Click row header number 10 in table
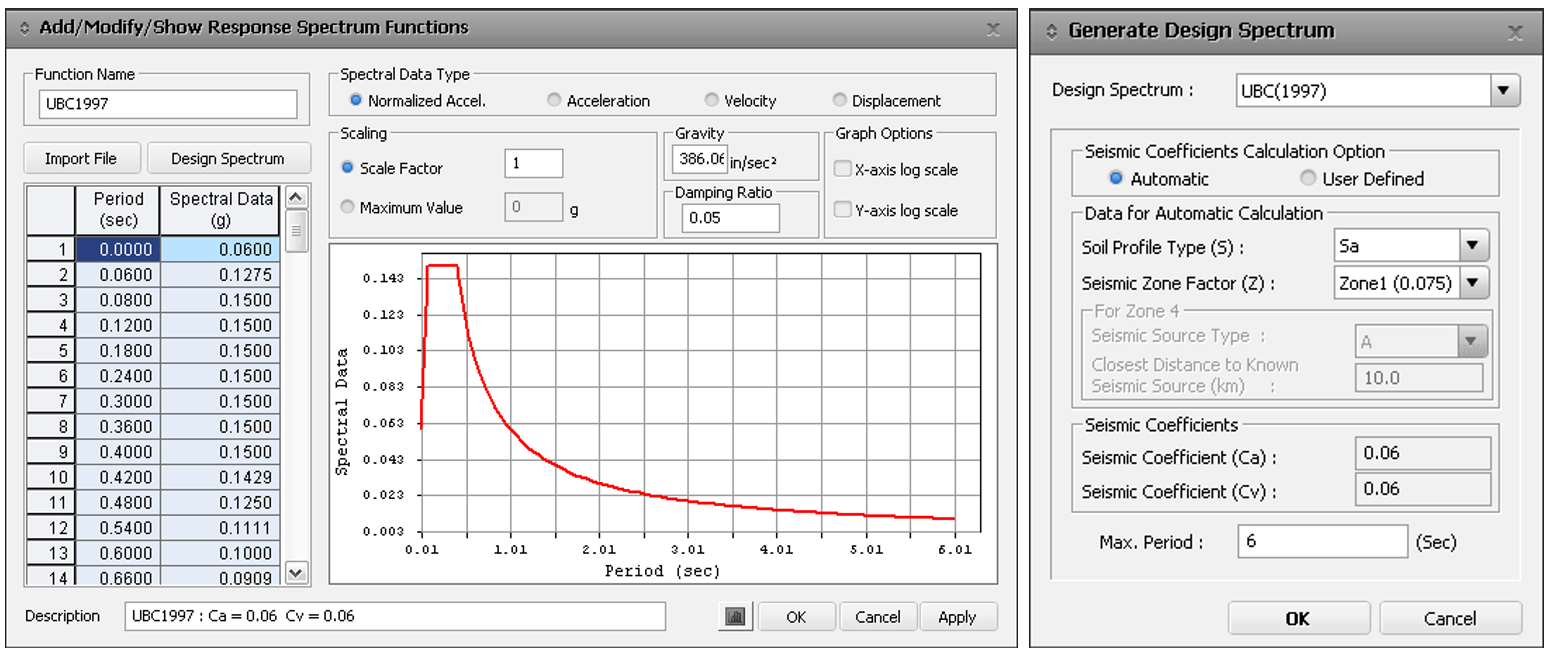The width and height of the screenshot is (1548, 652). 51,477
